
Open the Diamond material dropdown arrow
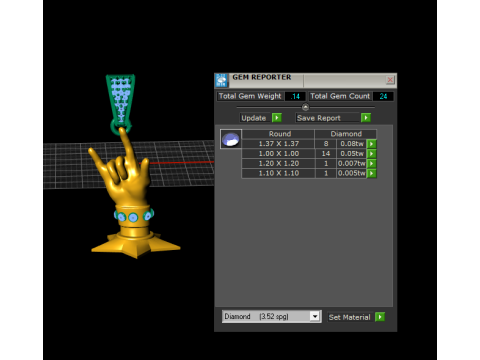315,316
